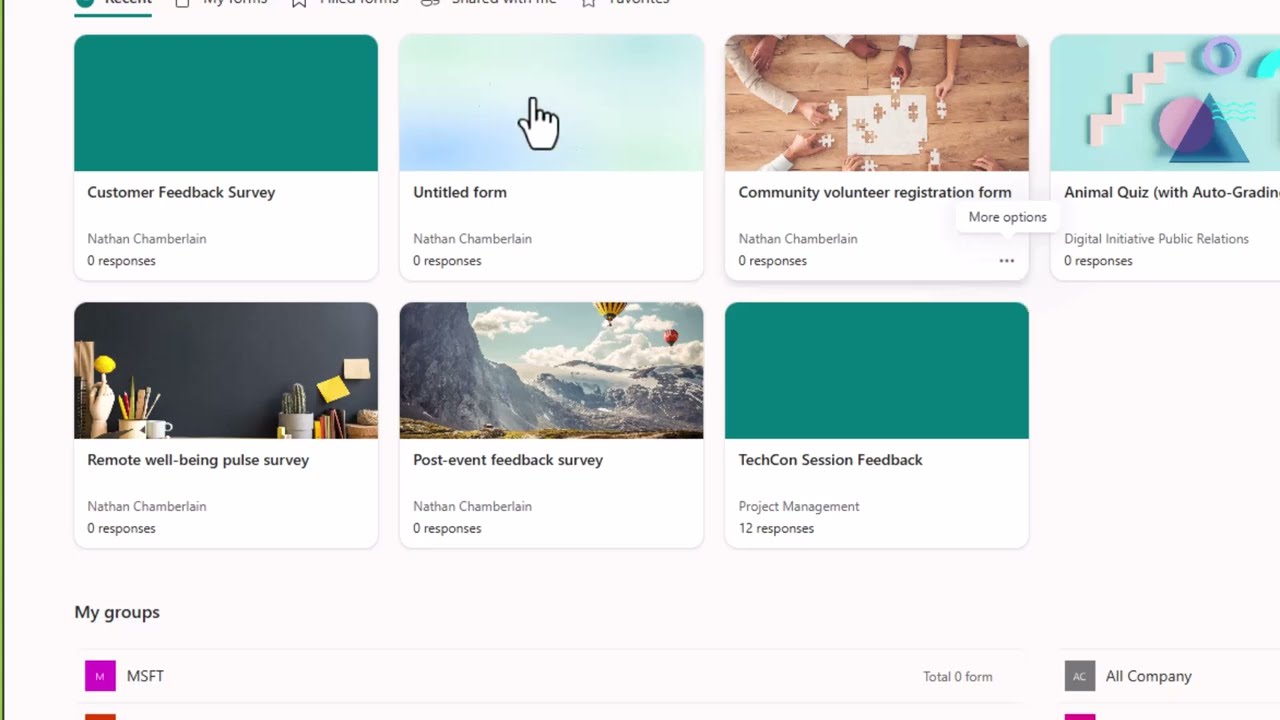This screenshot has height=720, width=1280.
Task: Open the Animal Quiz cover image
Action: pos(1165,103)
